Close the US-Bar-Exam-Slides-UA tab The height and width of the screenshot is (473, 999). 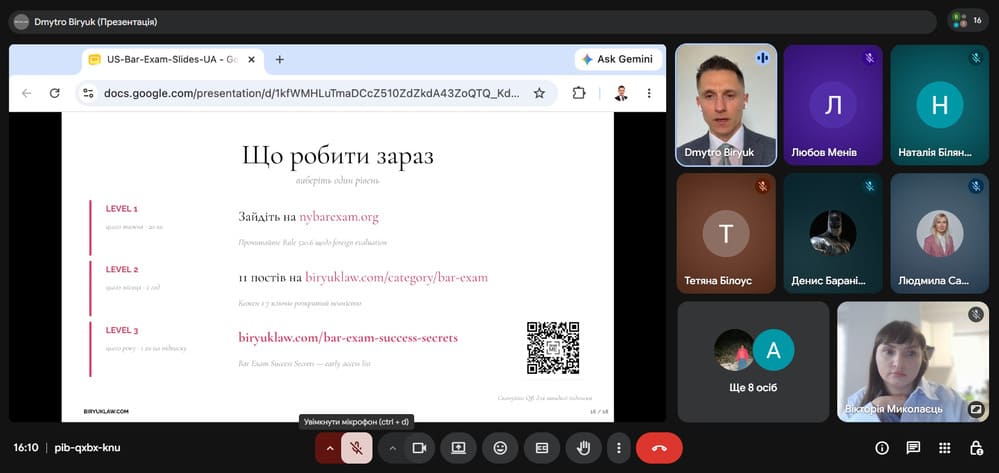(251, 60)
